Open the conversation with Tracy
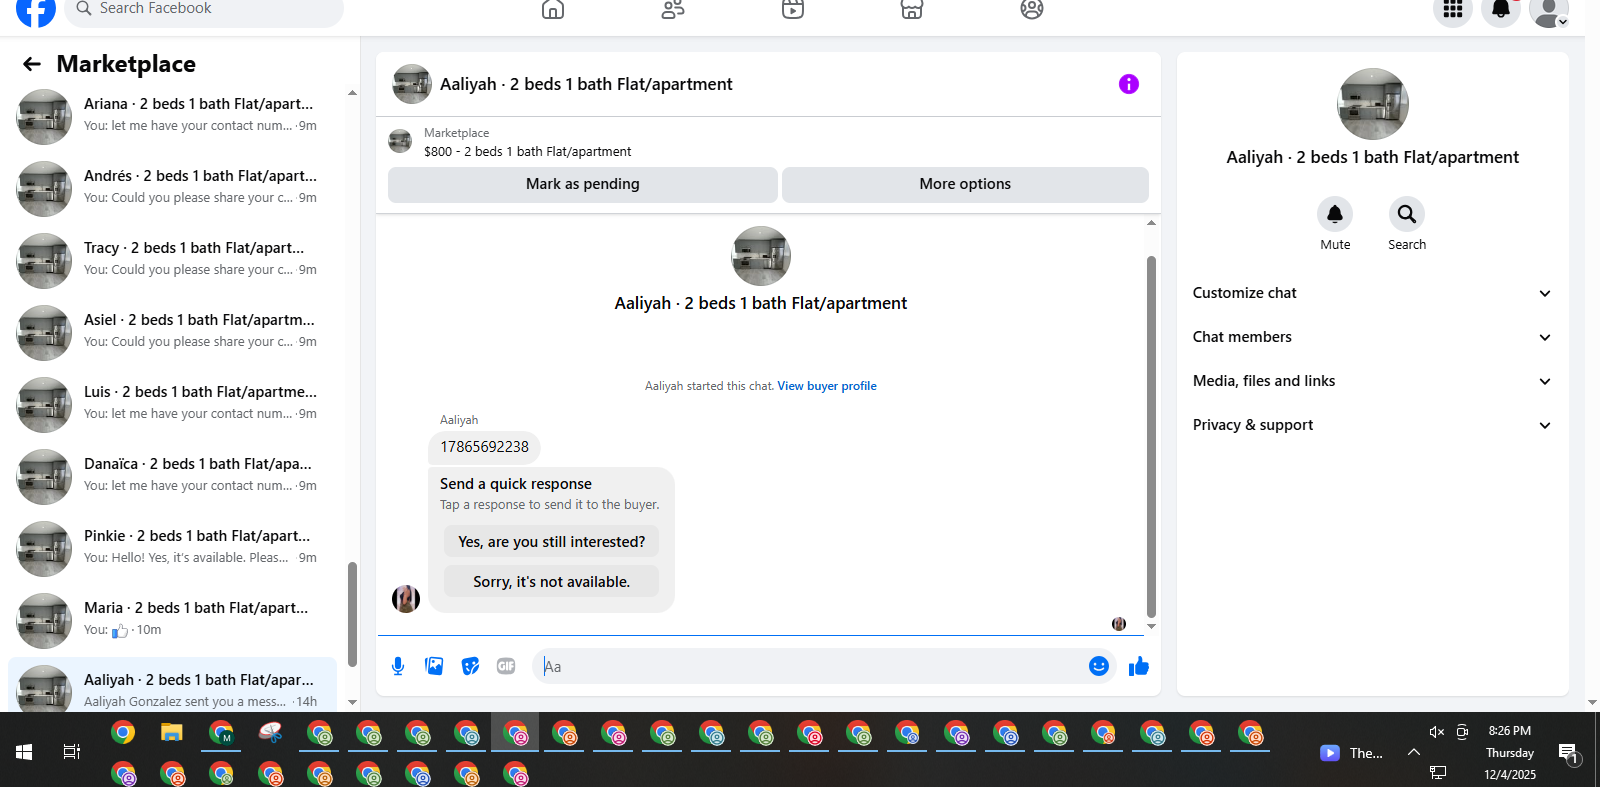The height and width of the screenshot is (787, 1600). click(x=172, y=260)
